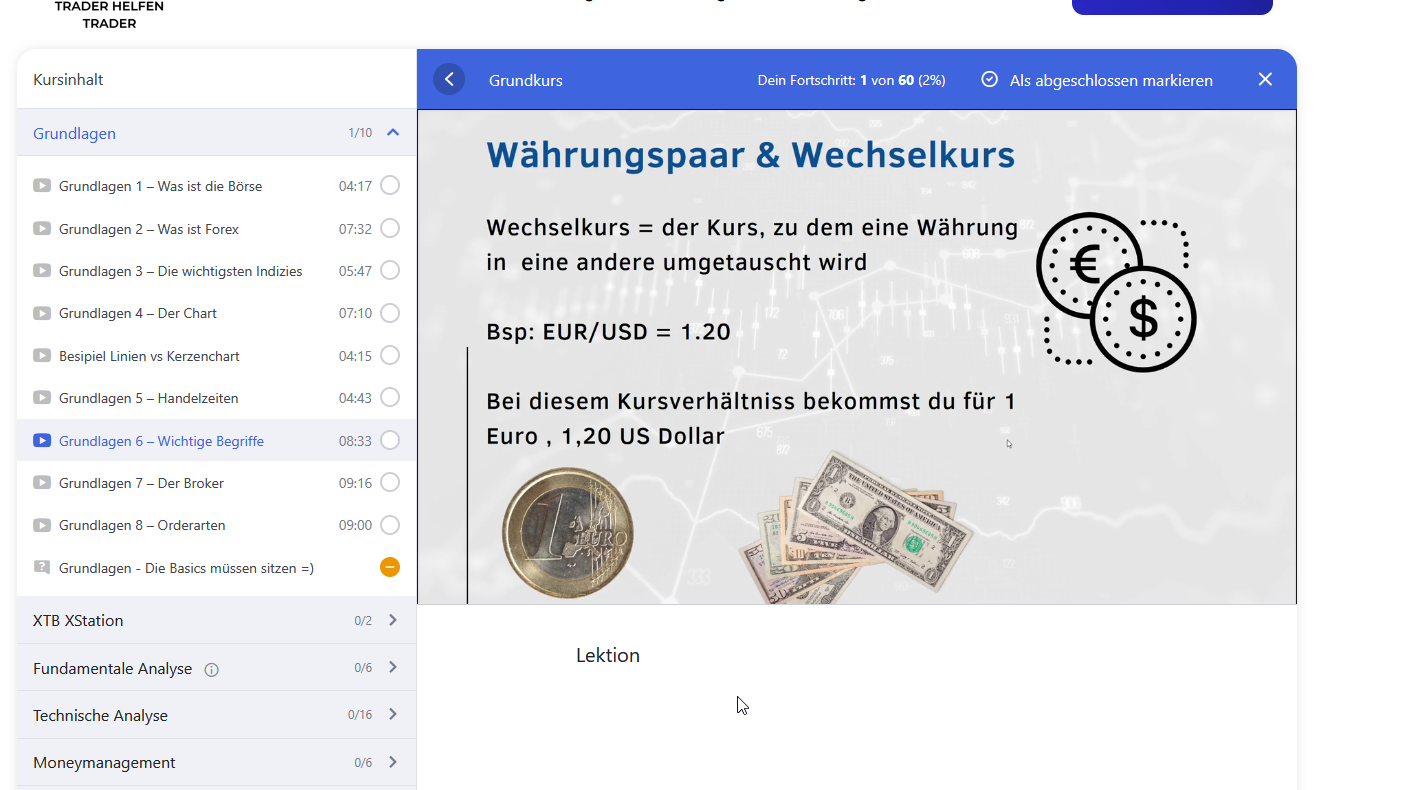This screenshot has height=790, width=1423.
Task: Click video icon for Grundlagen 7 – Der Broker
Action: (x=42, y=483)
